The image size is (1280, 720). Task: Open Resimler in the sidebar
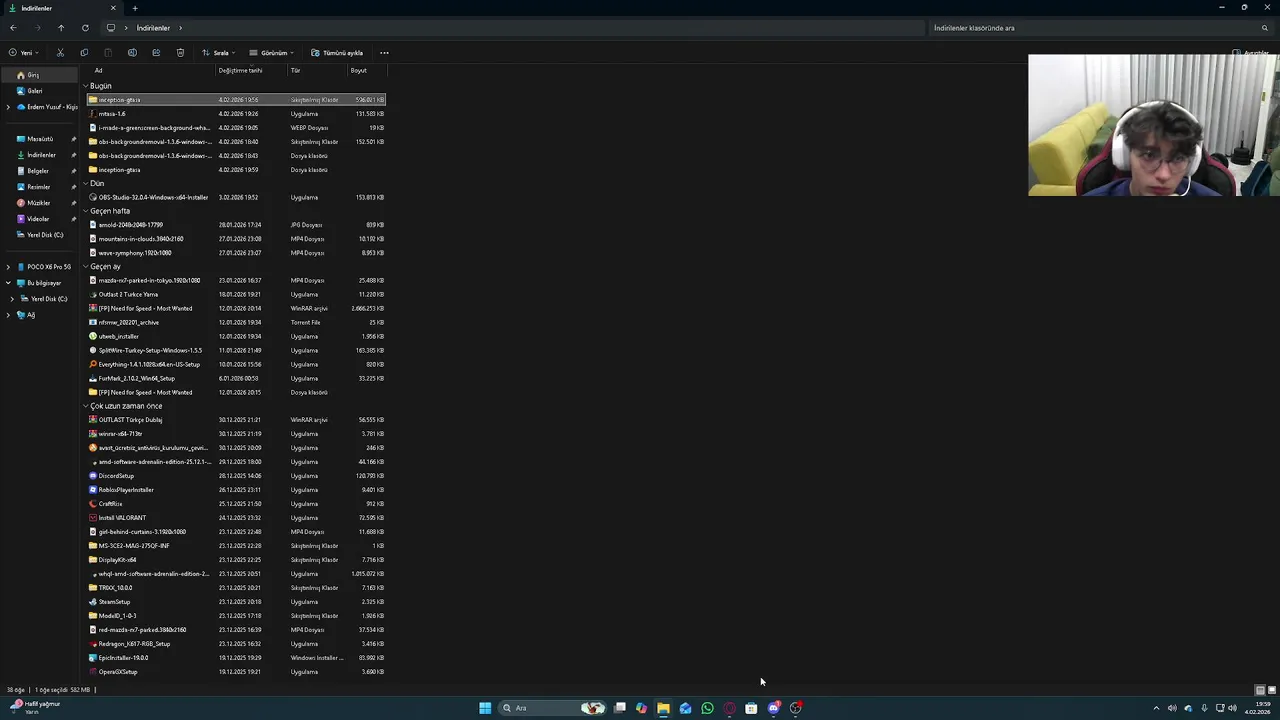(40, 187)
